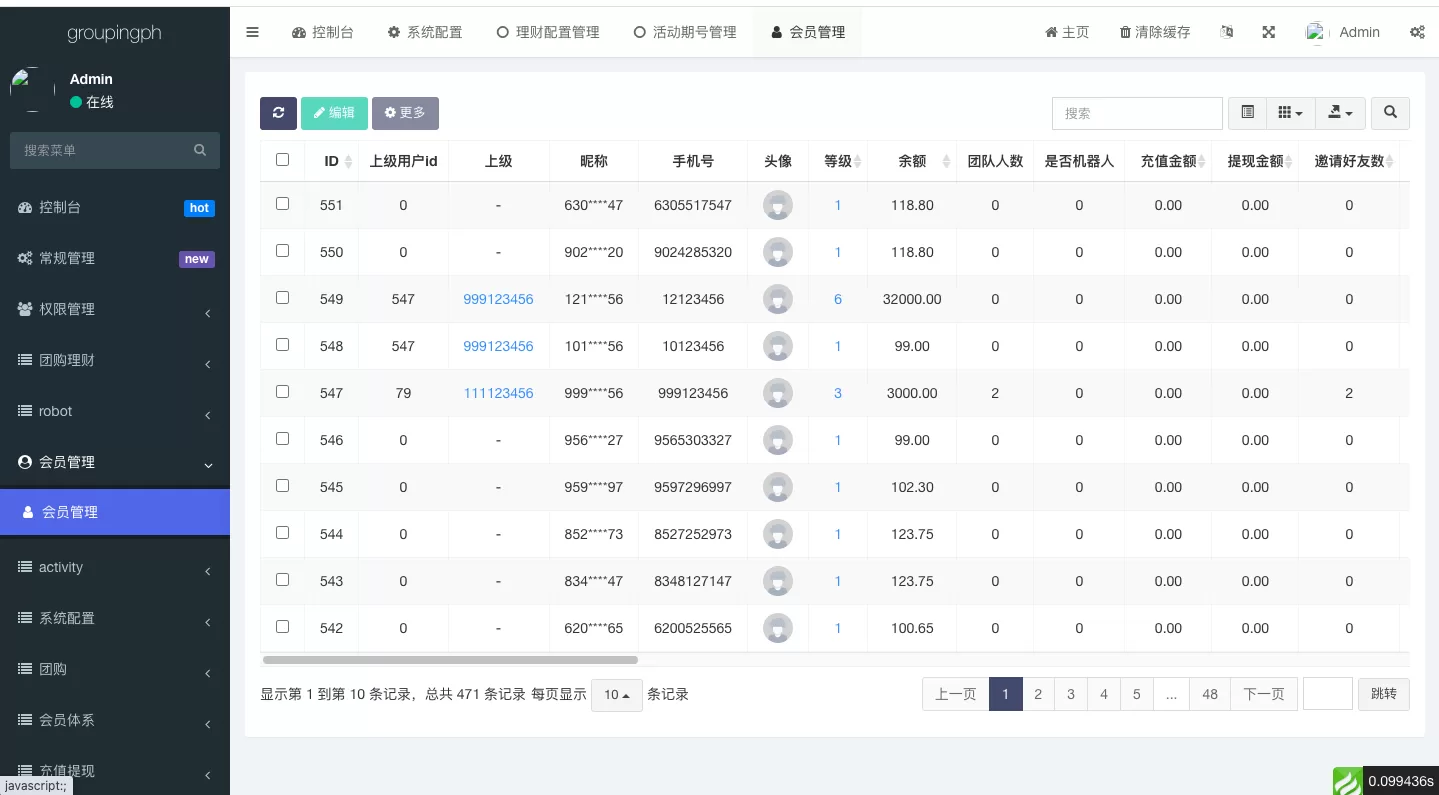This screenshot has height=795, width=1439.
Task: Click the refresh table icon button
Action: pyautogui.click(x=278, y=113)
